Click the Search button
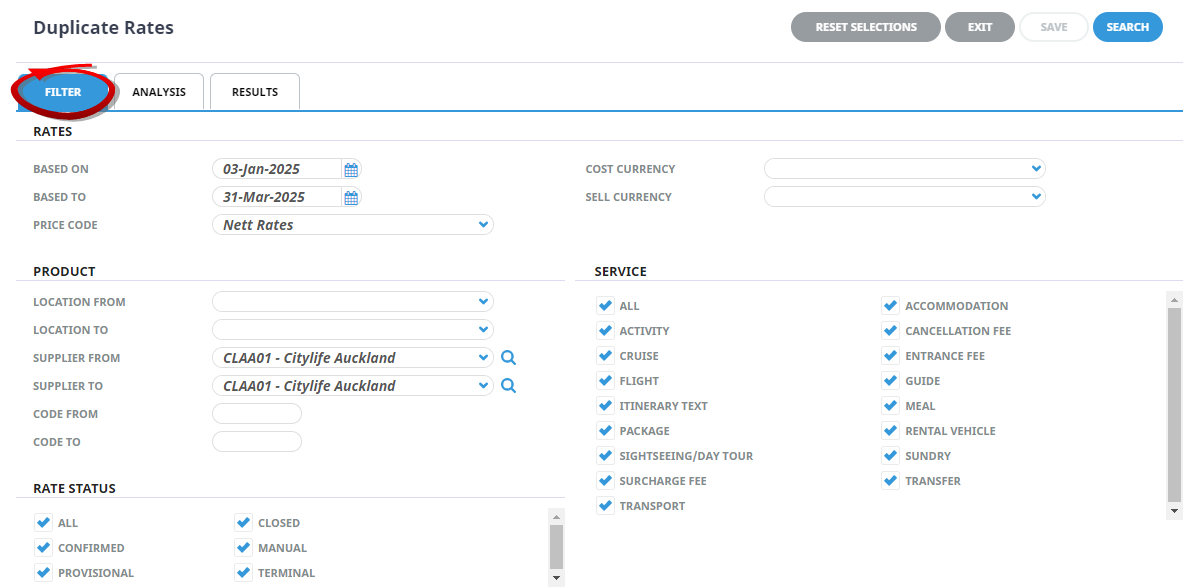Viewport: 1183px width, 588px height. click(x=1127, y=27)
